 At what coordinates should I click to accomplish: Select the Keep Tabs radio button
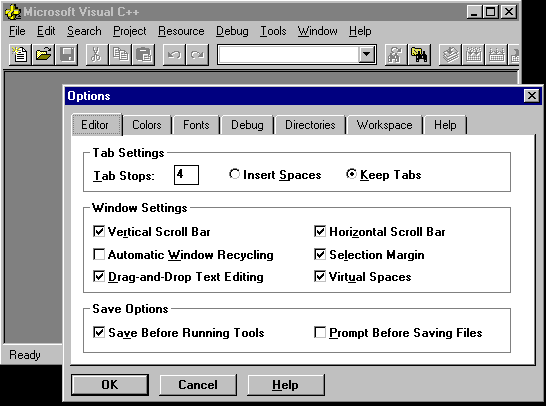[351, 174]
